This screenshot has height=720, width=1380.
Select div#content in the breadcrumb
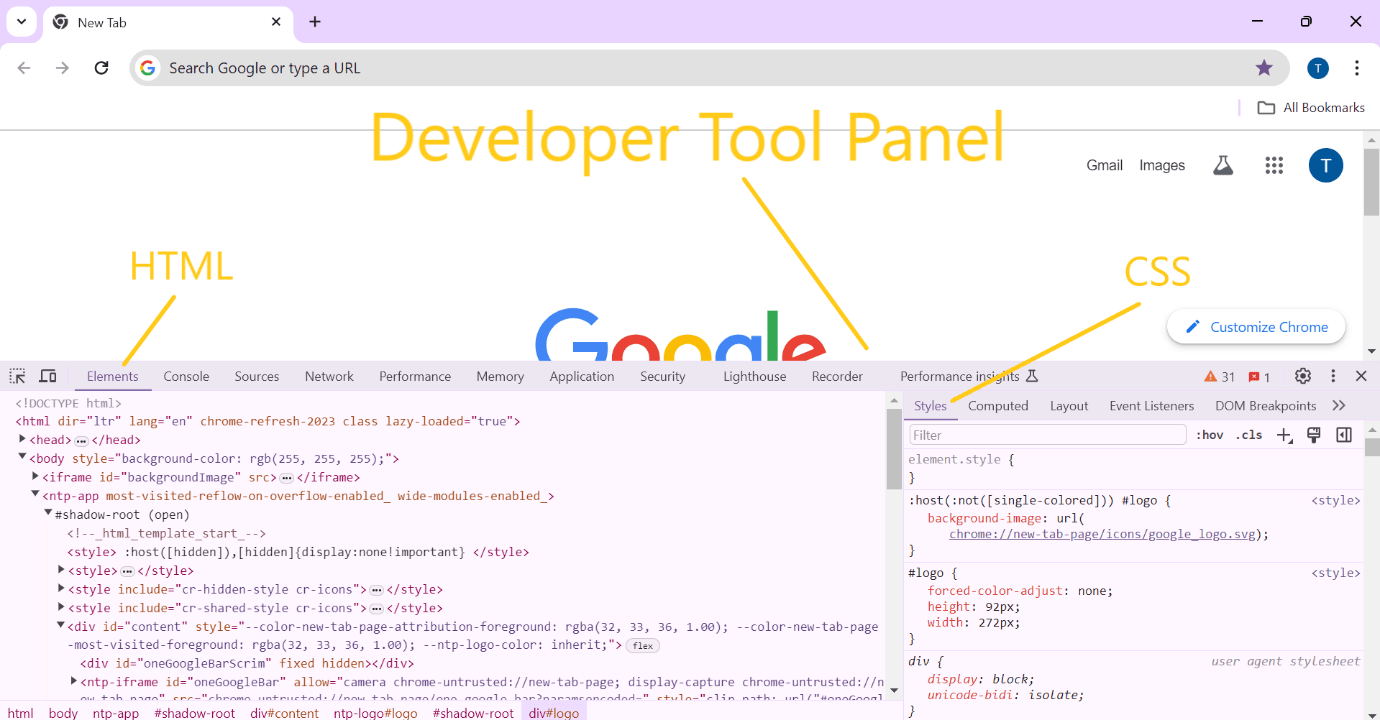(285, 713)
